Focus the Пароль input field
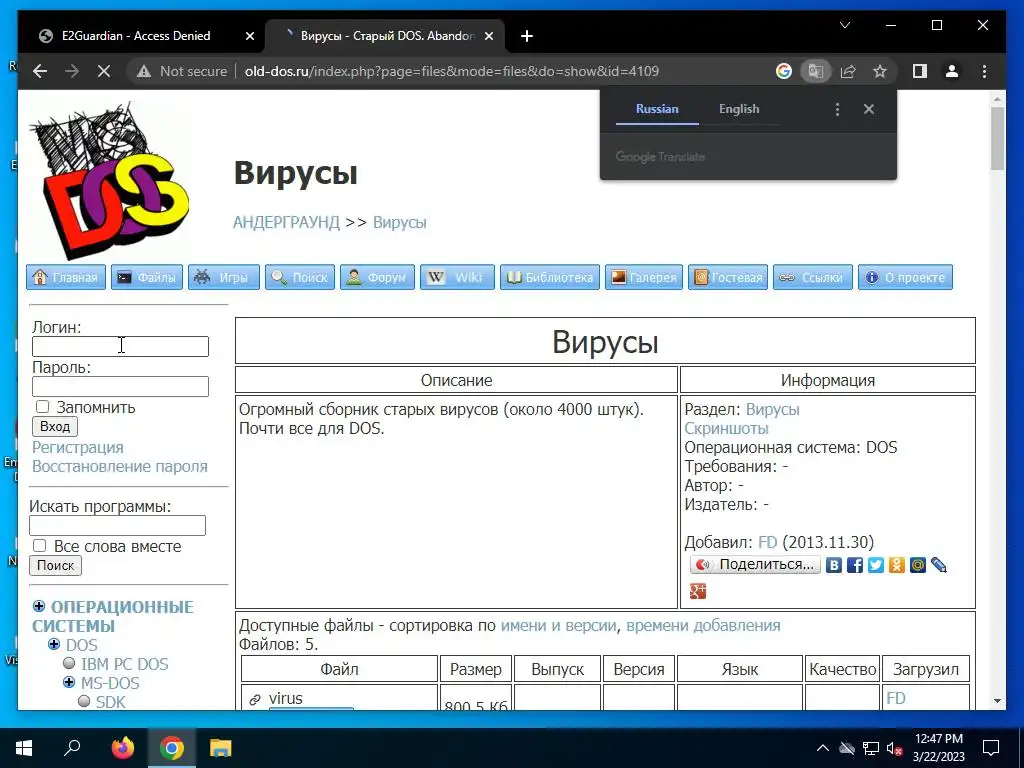This screenshot has width=1024, height=768. [x=120, y=387]
